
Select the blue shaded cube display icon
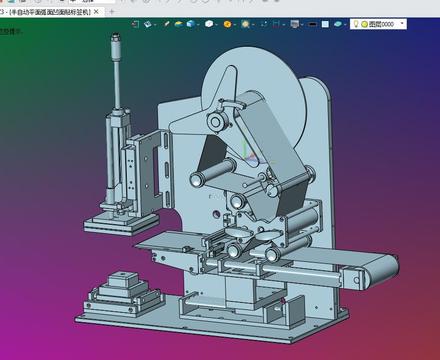click(191, 24)
